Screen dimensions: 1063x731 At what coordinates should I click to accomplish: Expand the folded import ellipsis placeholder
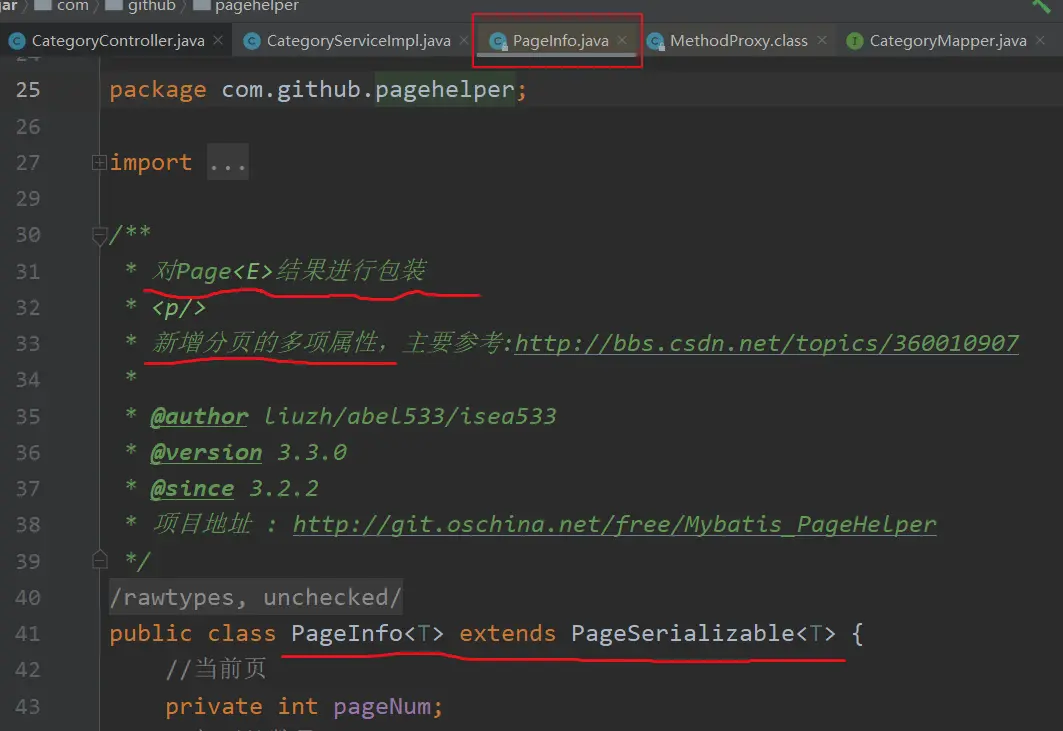[228, 162]
